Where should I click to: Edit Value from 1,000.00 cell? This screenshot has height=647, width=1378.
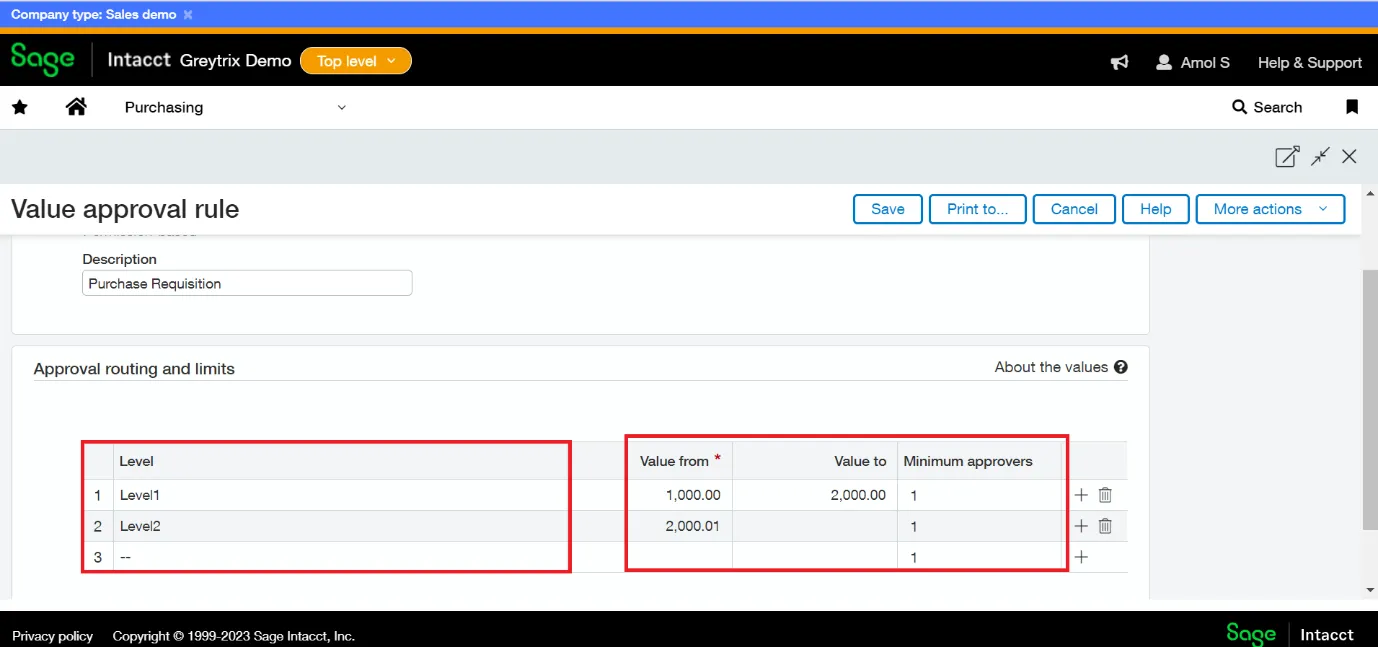click(x=680, y=495)
